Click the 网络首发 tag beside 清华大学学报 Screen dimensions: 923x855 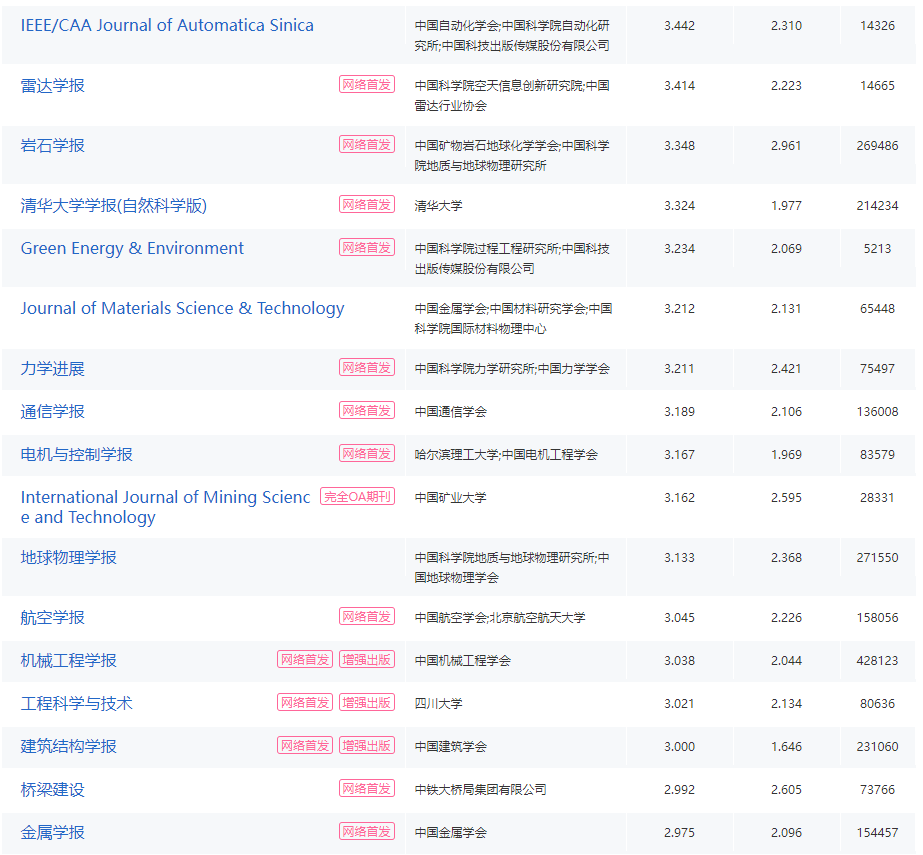click(367, 205)
